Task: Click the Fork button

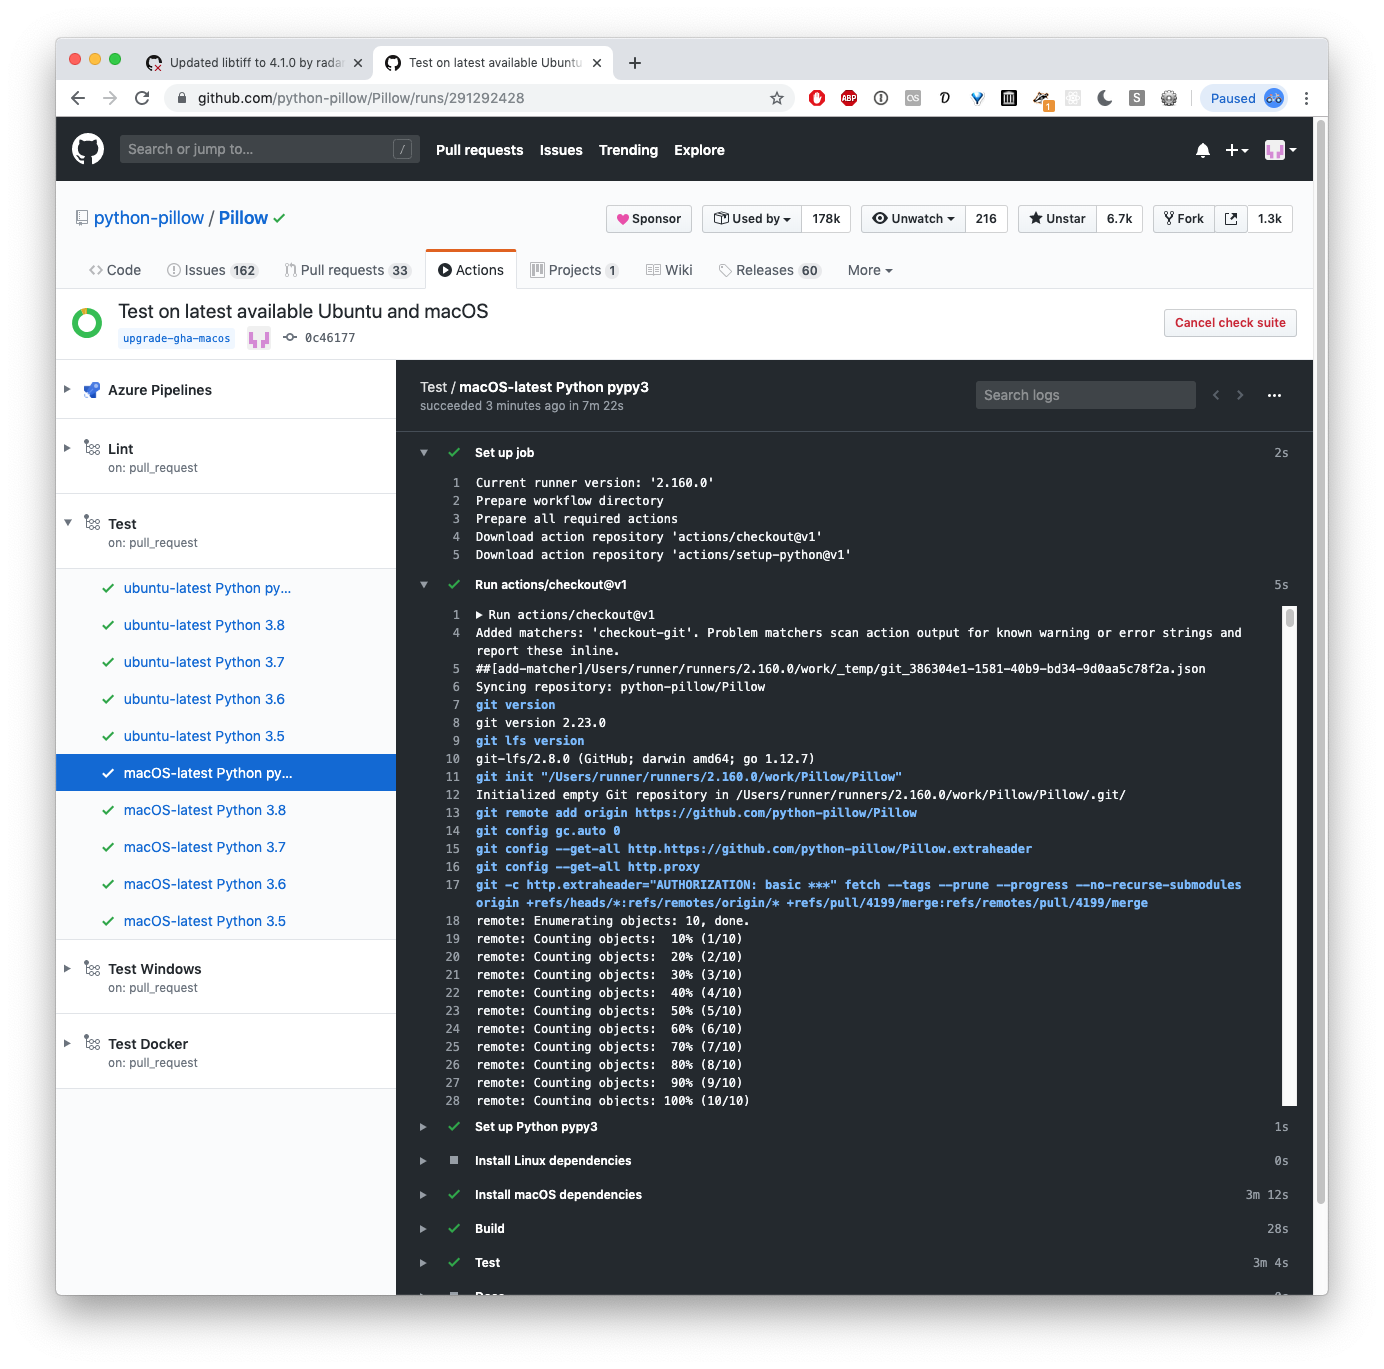Action: [x=1184, y=219]
